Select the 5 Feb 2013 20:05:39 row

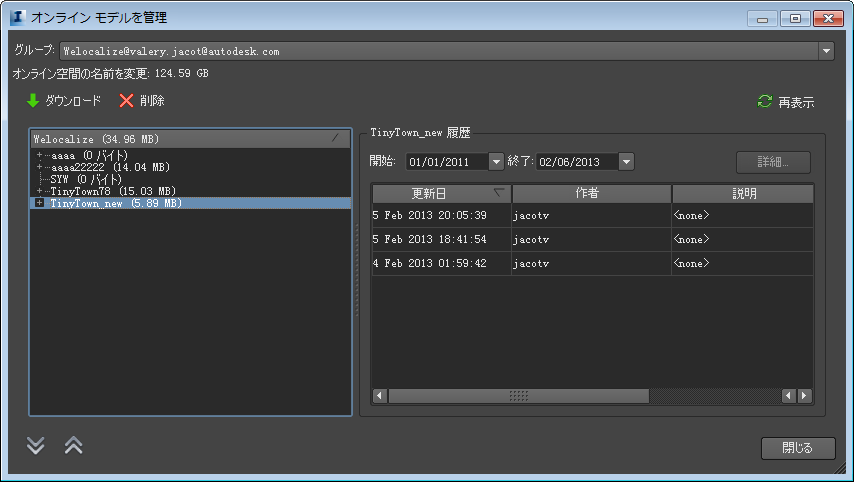pyautogui.click(x=593, y=215)
